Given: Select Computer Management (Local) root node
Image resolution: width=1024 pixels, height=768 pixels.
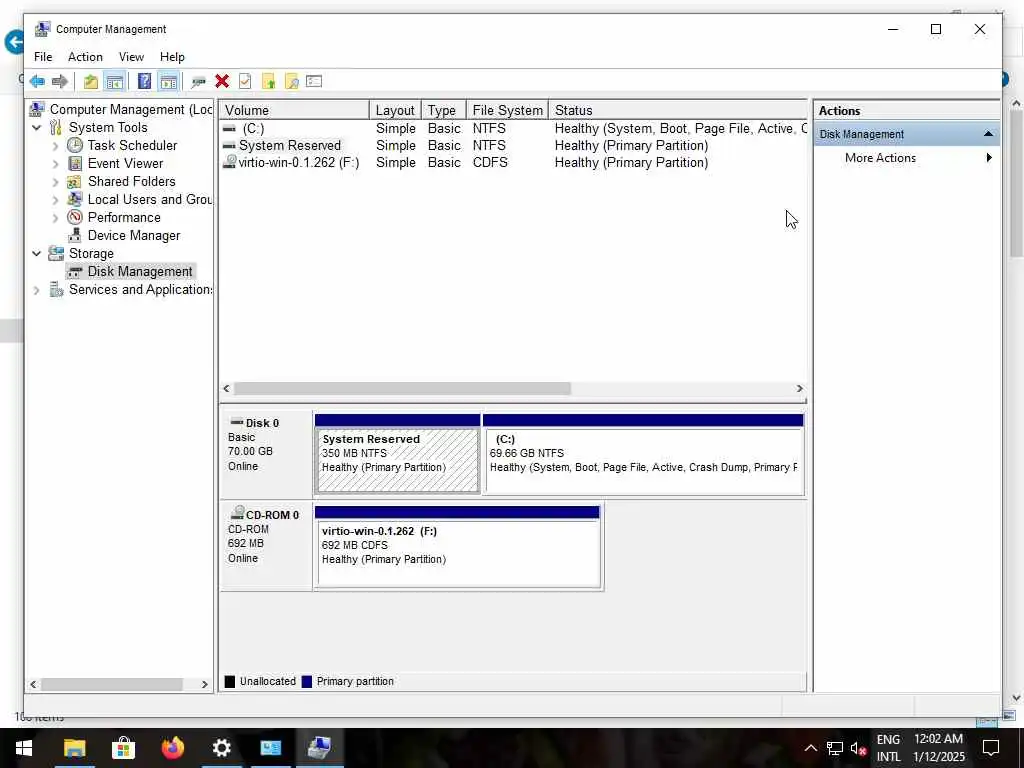Looking at the screenshot, I should 131,109.
